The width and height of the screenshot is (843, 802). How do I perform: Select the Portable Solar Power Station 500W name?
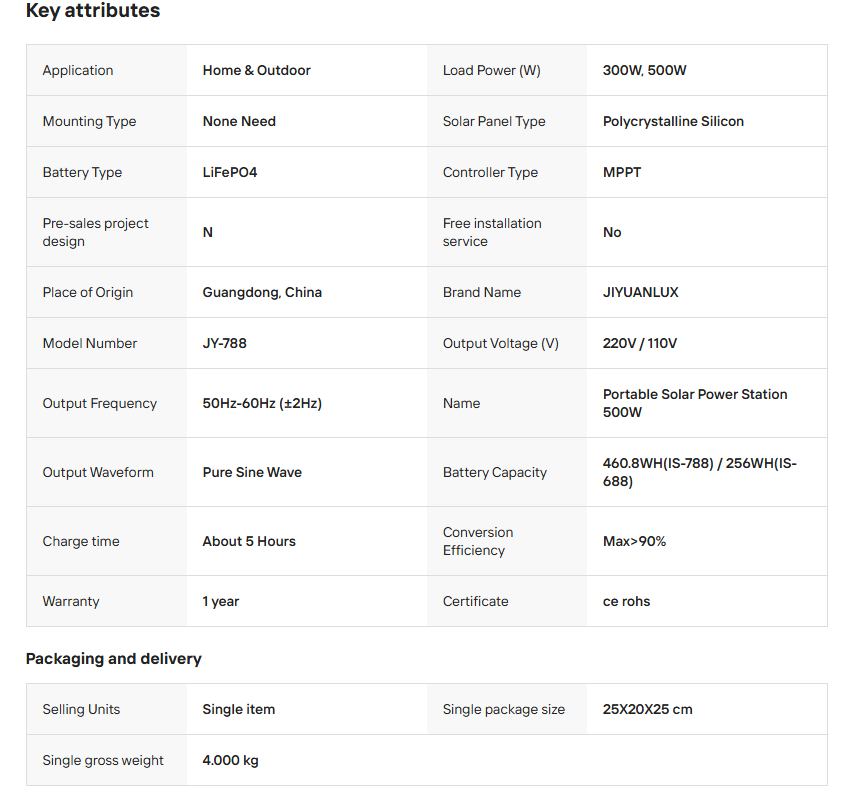click(695, 403)
